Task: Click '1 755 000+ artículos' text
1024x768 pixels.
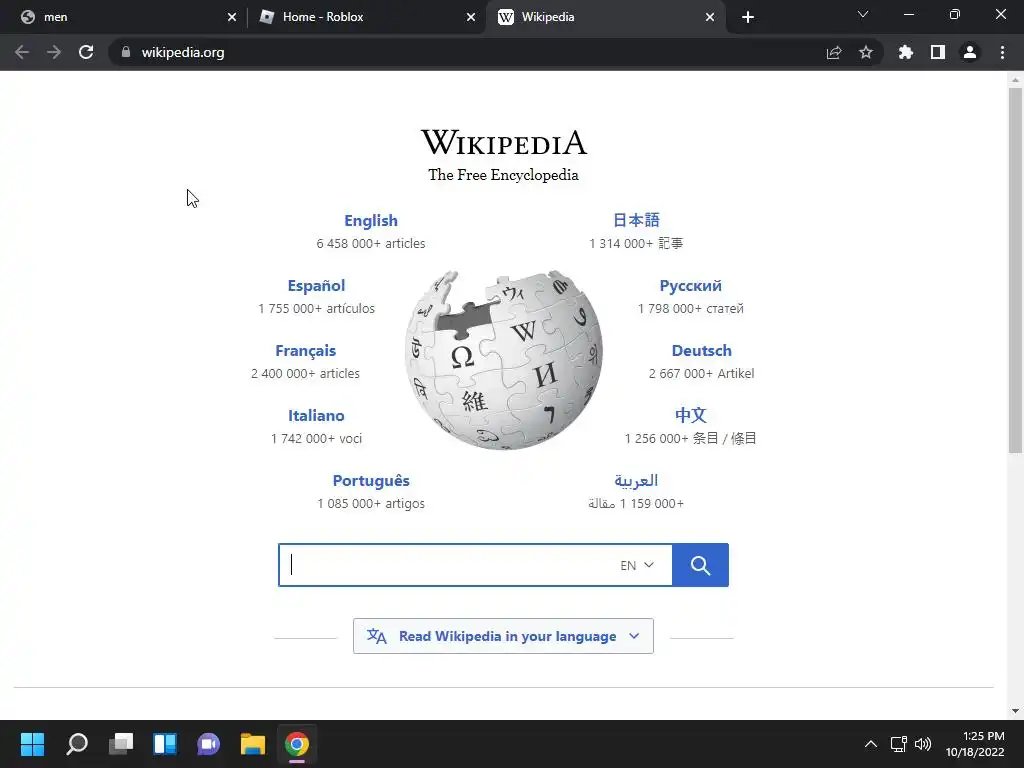Action: (316, 308)
